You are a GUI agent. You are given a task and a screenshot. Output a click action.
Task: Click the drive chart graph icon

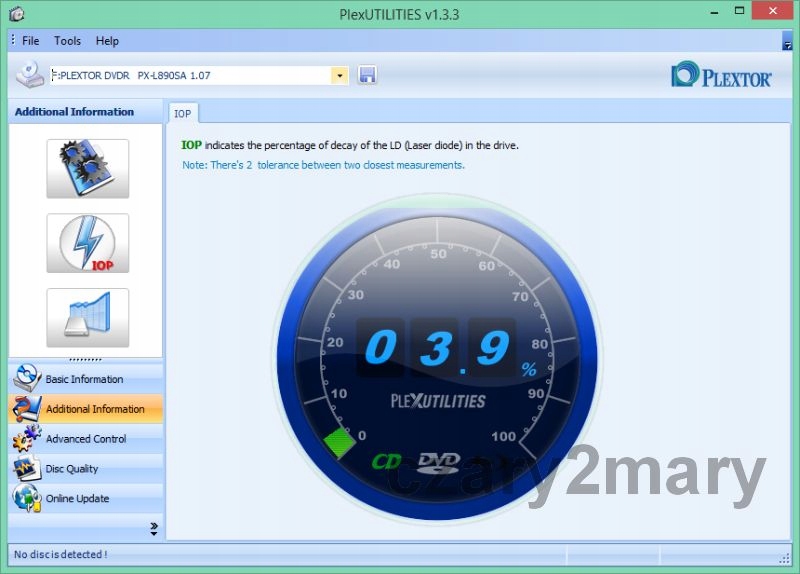tap(87, 318)
